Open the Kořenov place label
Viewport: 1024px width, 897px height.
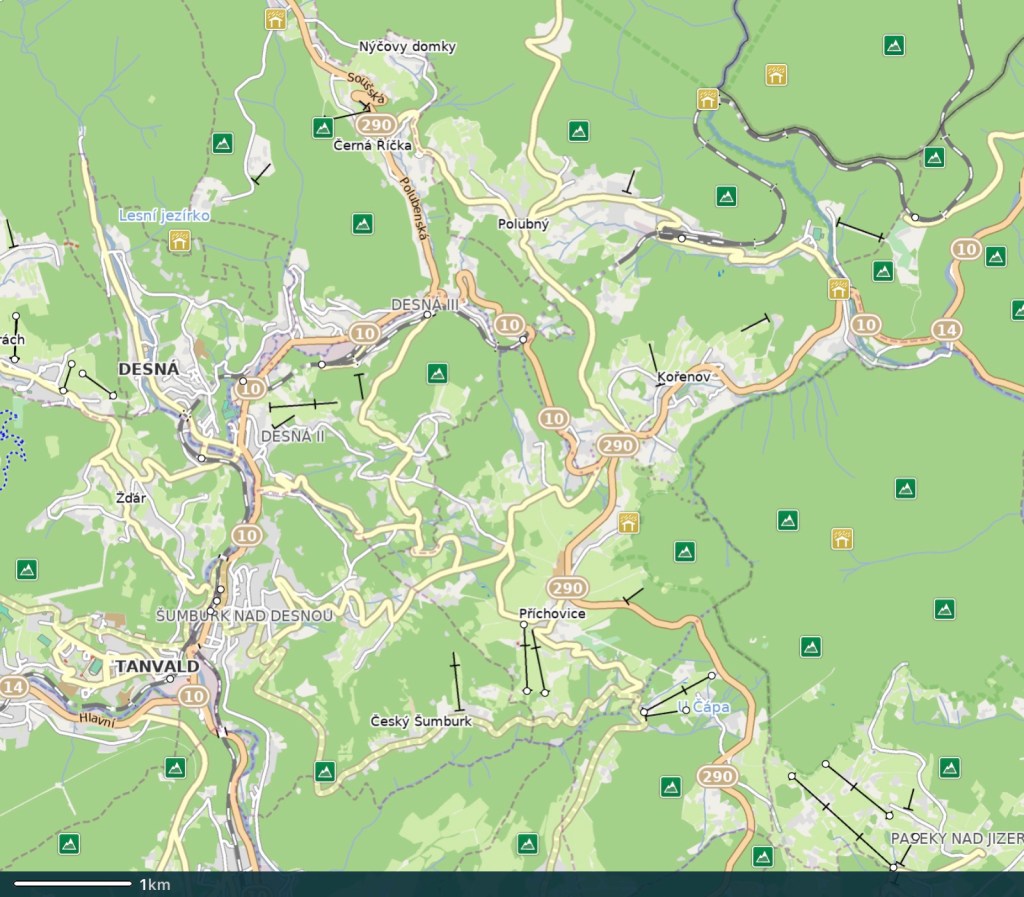point(683,378)
